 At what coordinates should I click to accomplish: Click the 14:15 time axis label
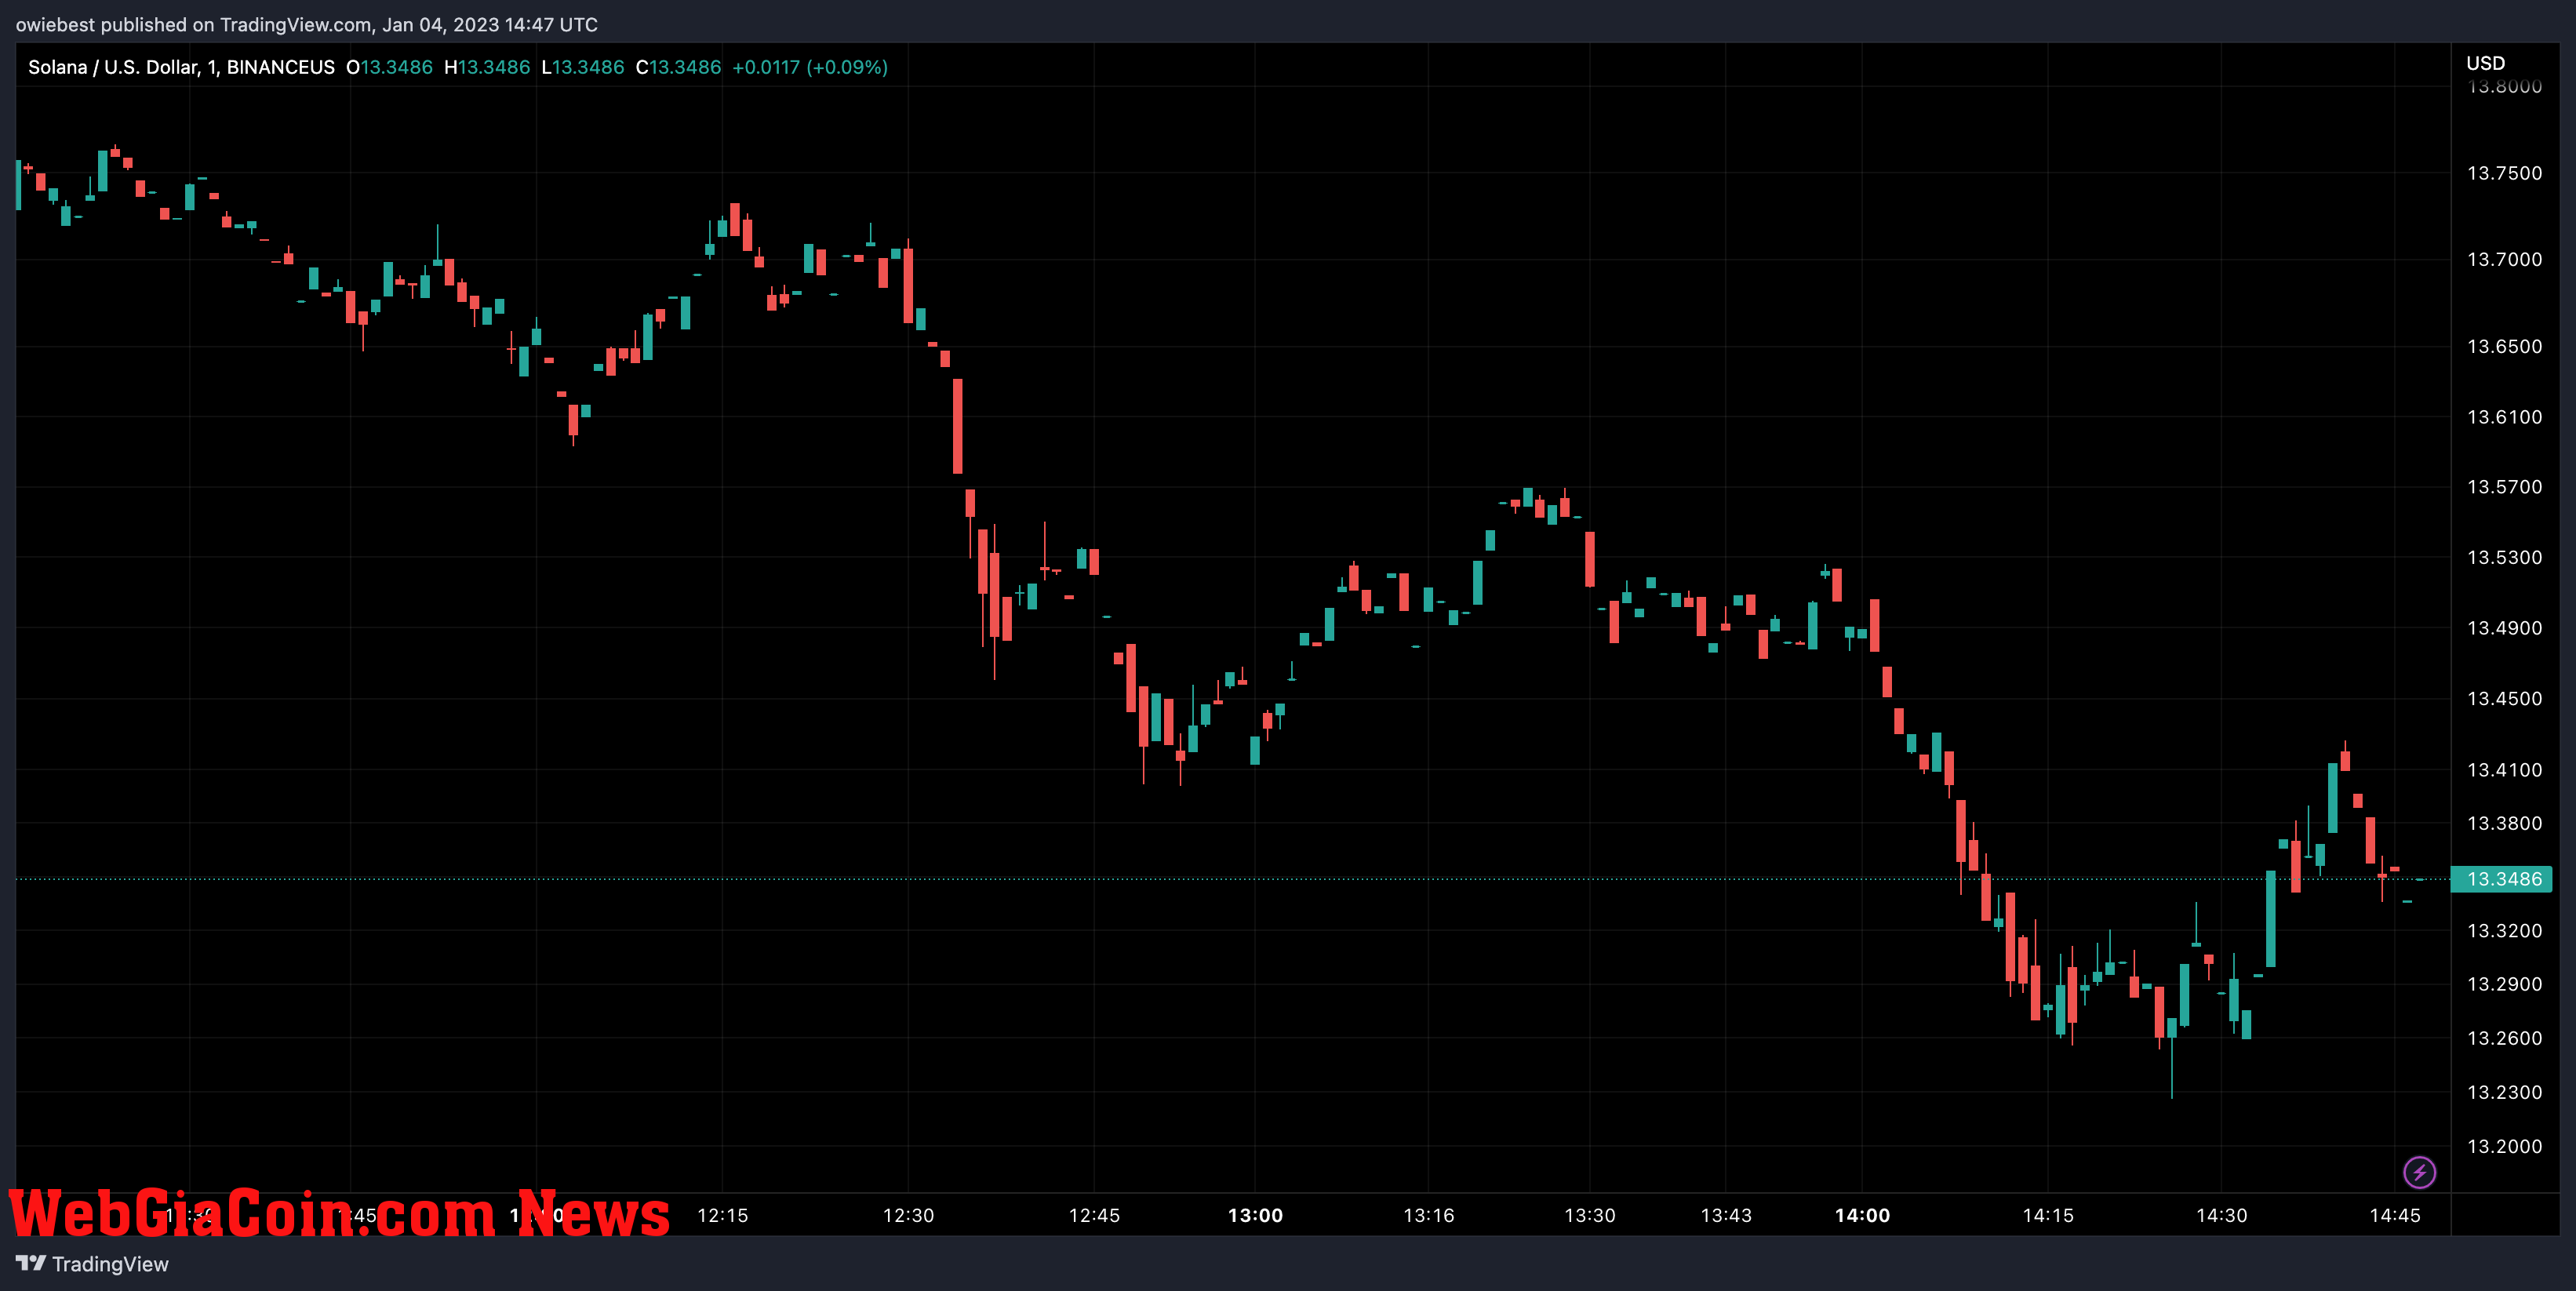coord(2048,1215)
